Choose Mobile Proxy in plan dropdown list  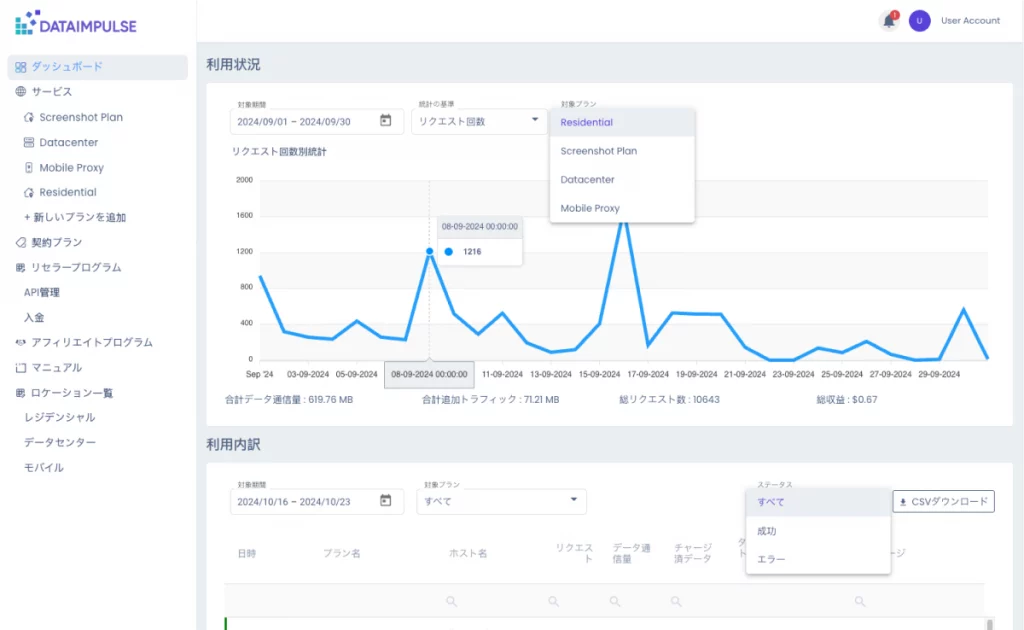(x=590, y=208)
